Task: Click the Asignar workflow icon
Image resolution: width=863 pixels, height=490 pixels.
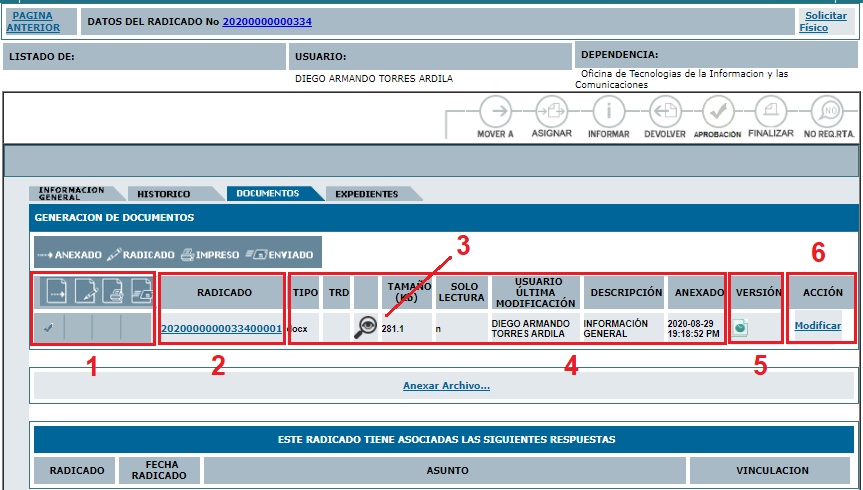Action: click(x=551, y=111)
